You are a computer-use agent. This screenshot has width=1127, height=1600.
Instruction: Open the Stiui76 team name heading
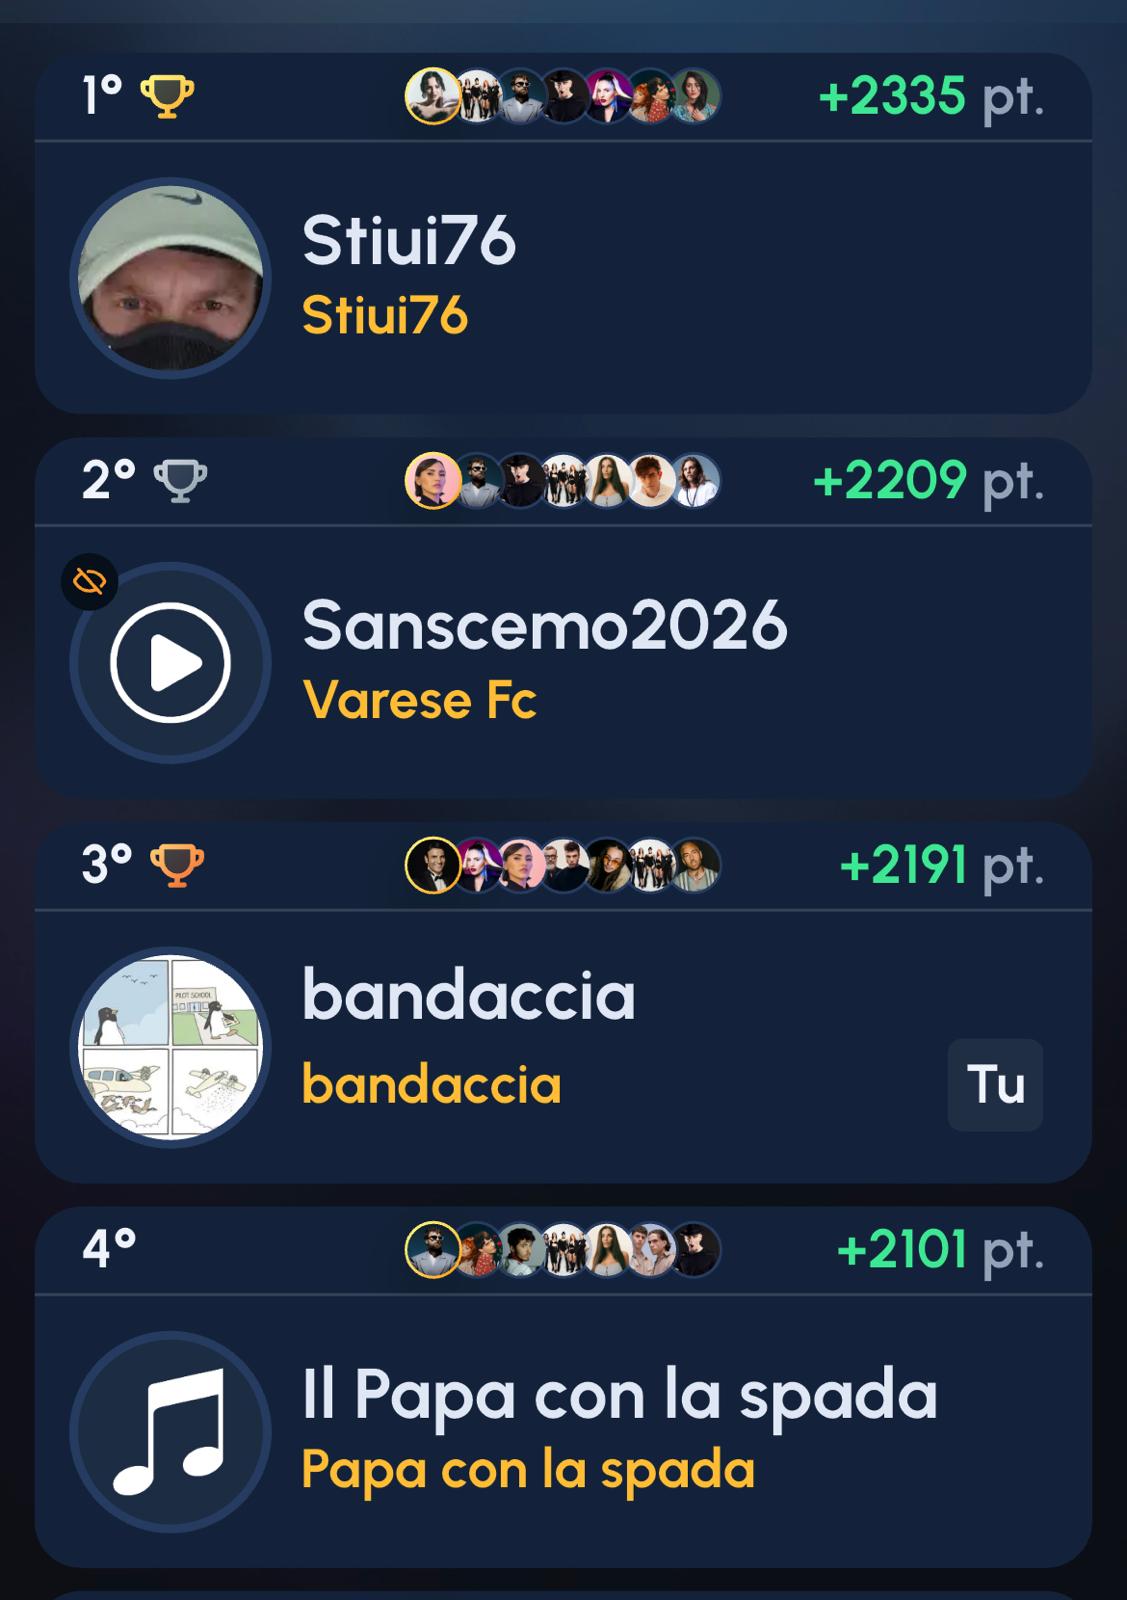coord(409,241)
